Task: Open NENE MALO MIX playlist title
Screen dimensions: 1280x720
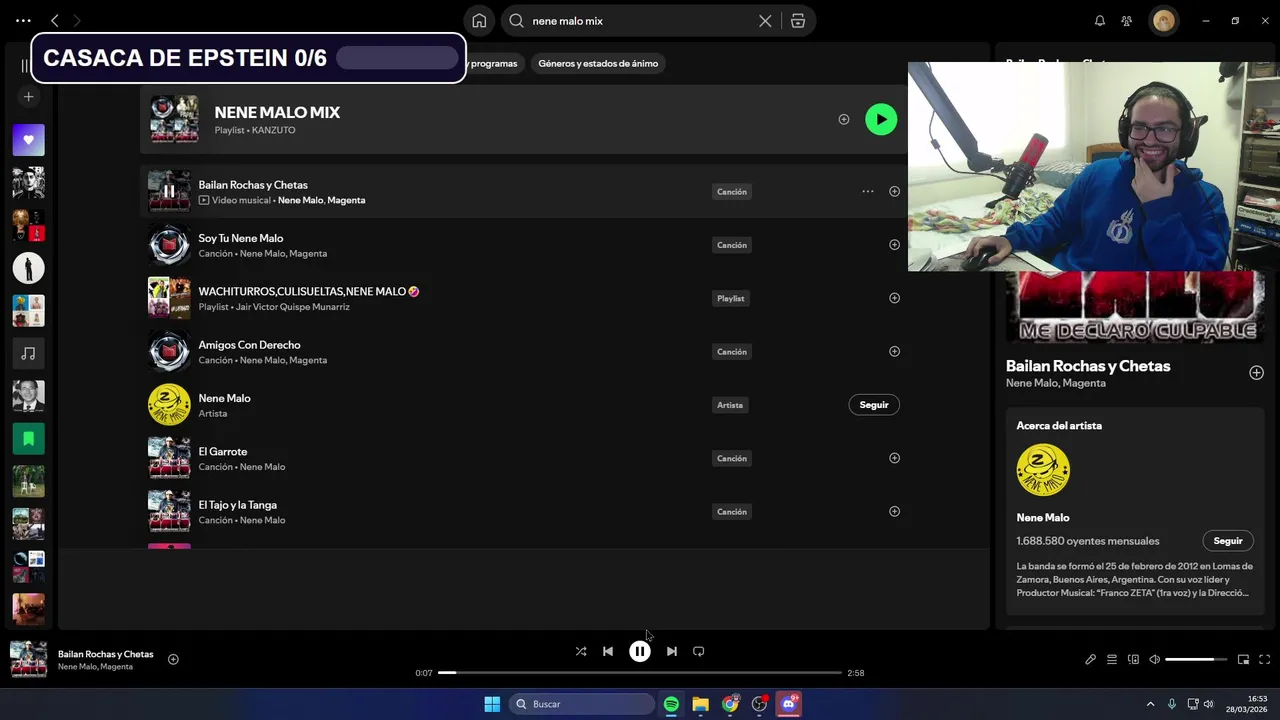Action: coord(277,112)
